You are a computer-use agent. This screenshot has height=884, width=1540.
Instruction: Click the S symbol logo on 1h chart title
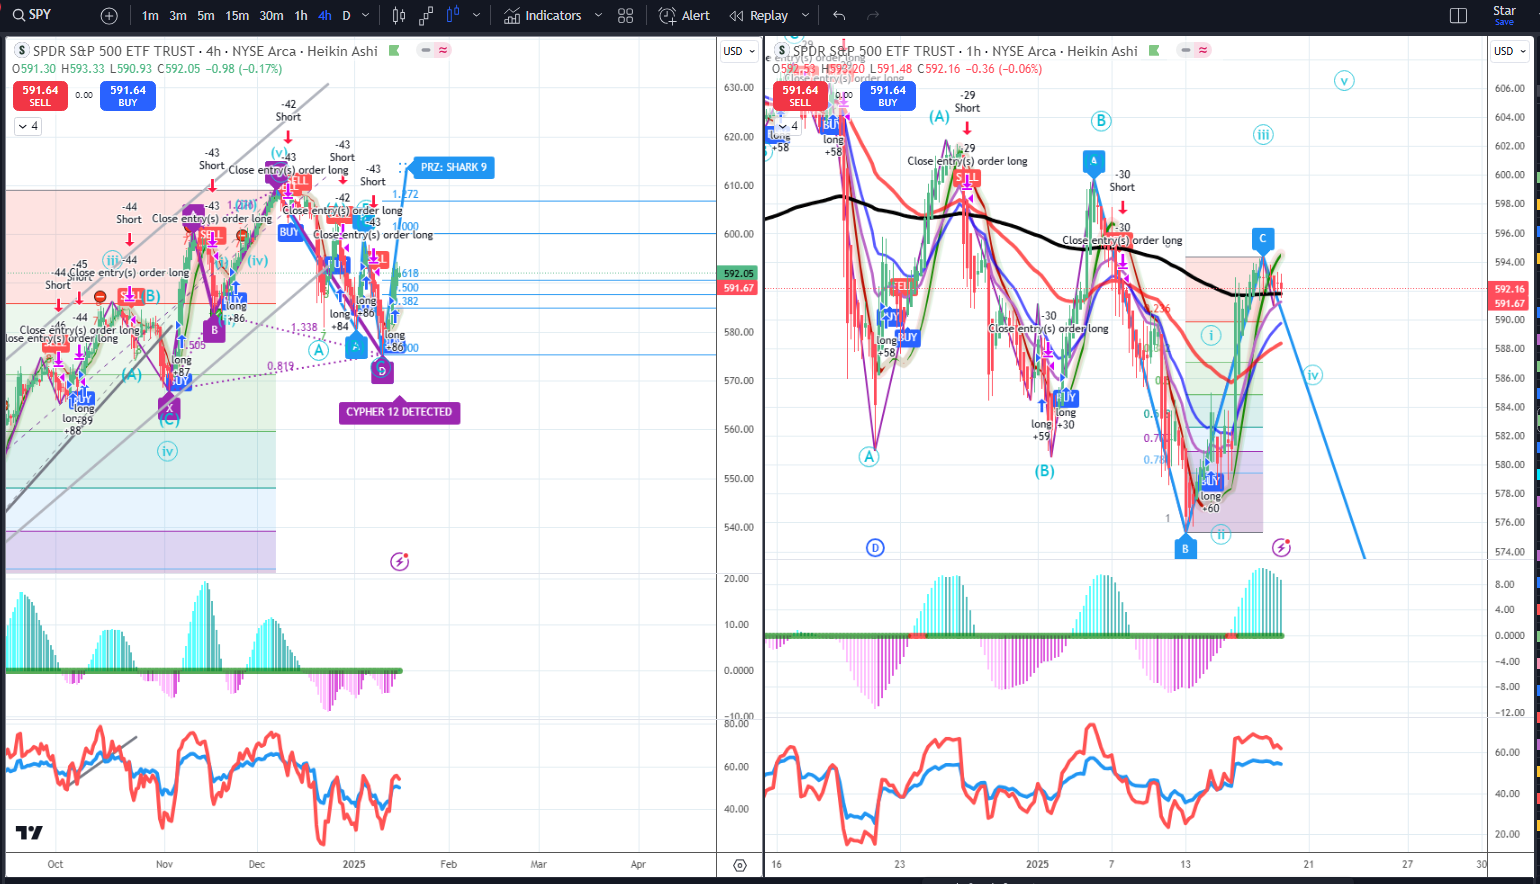pos(782,50)
